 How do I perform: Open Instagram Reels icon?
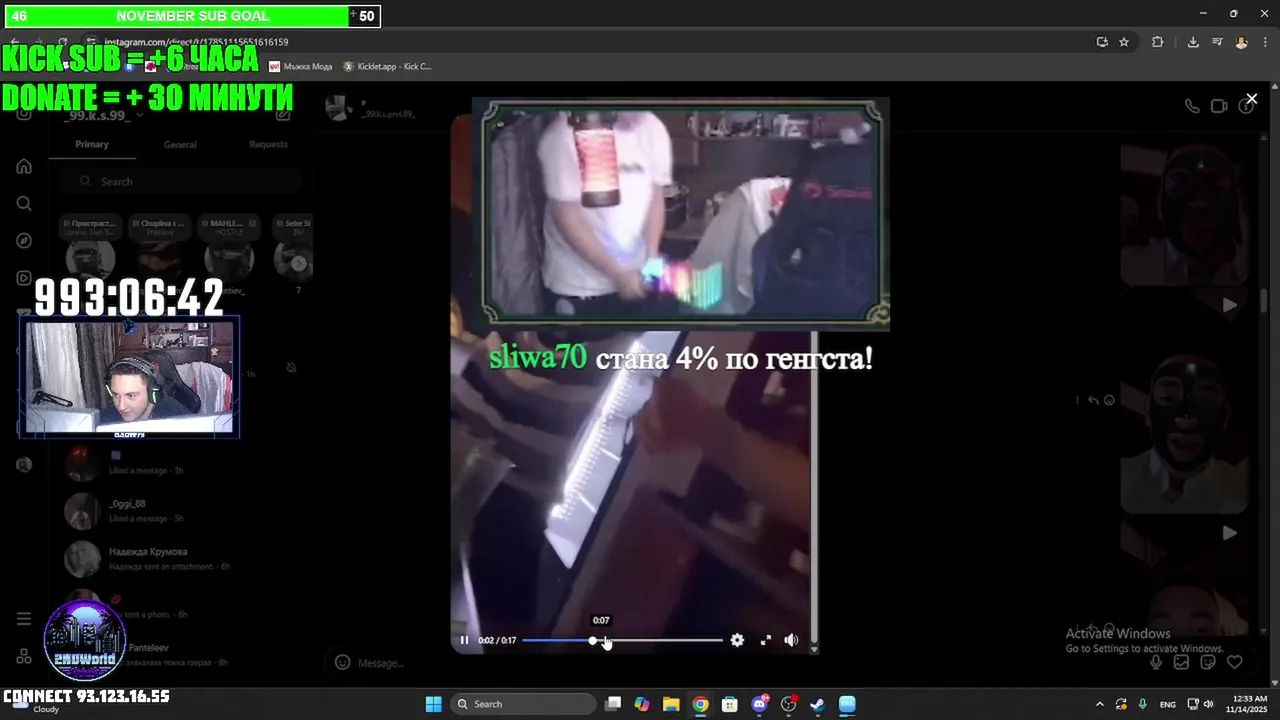coord(24,278)
